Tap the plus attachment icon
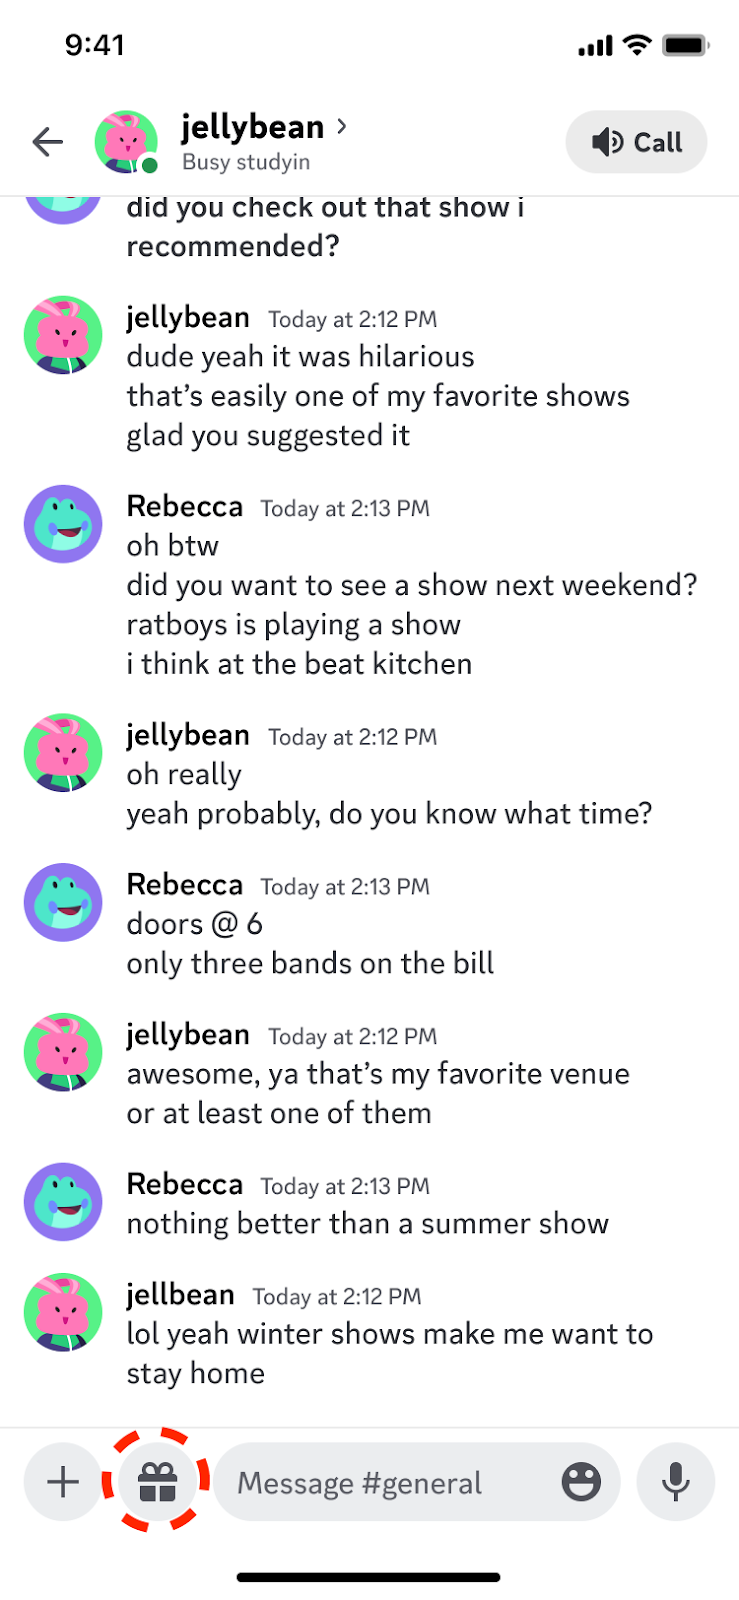This screenshot has height=1600, width=739. click(63, 1481)
